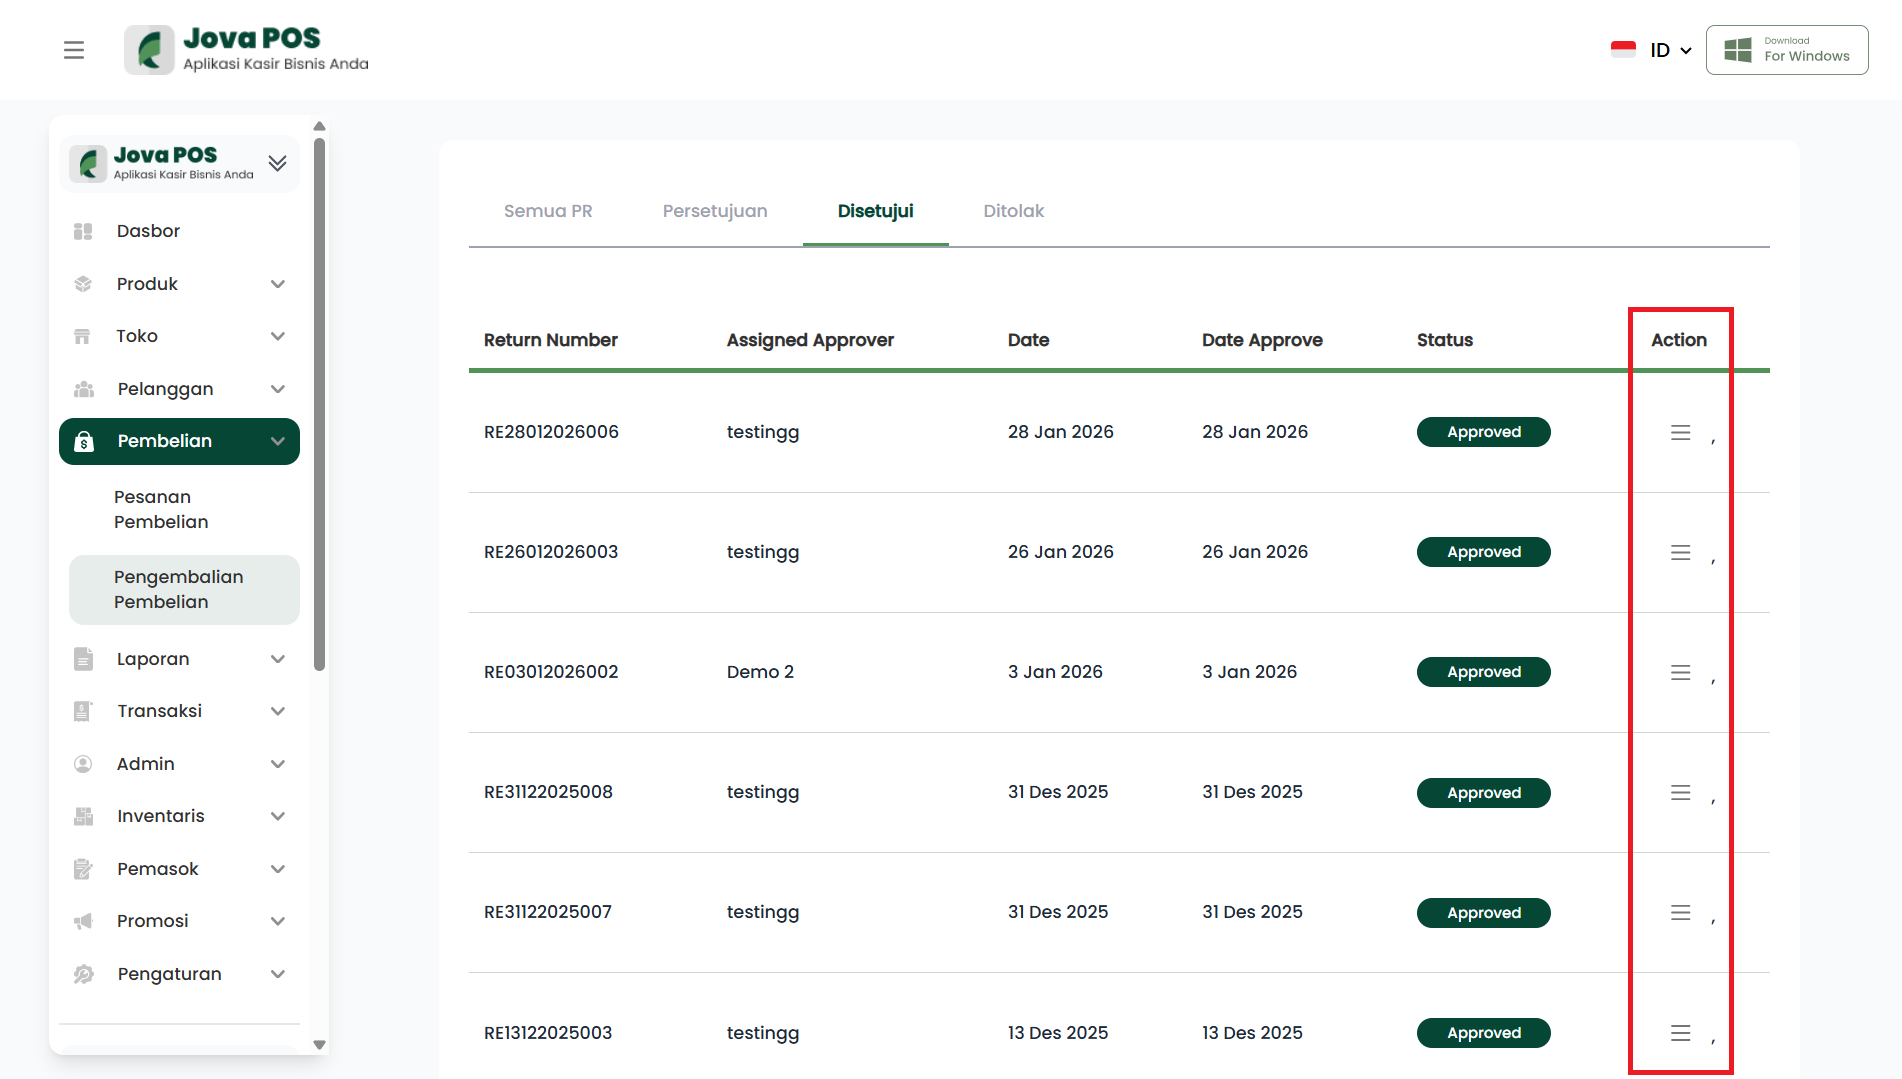The image size is (1902, 1079).
Task: Click Download For Windows button
Action: (1786, 50)
